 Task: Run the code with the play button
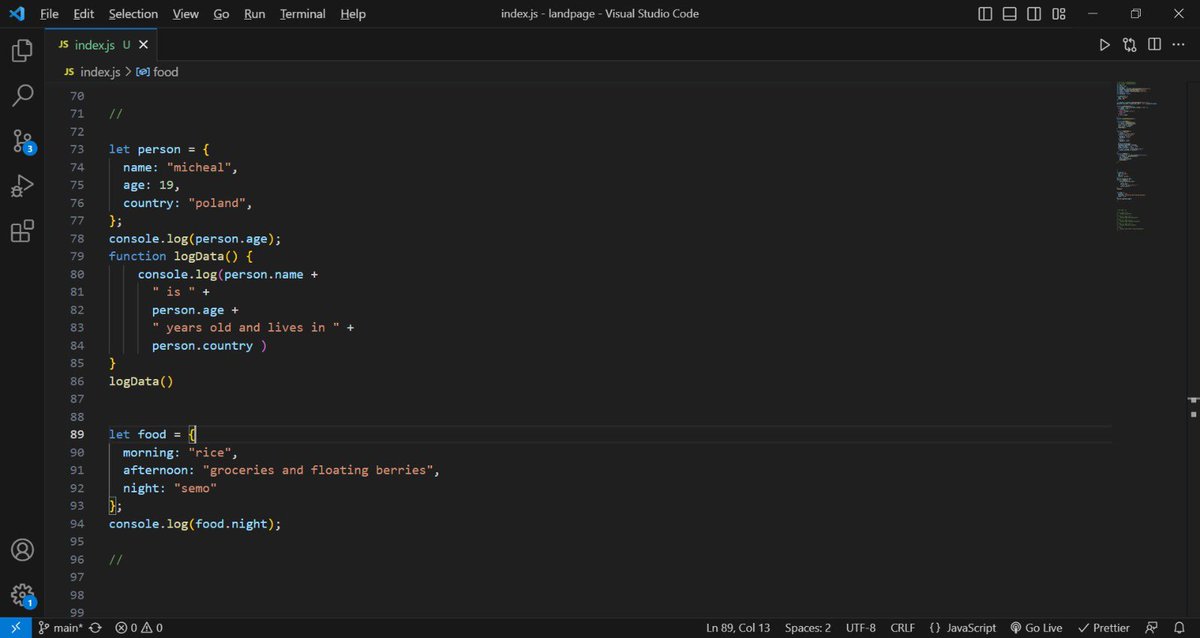click(x=1104, y=45)
